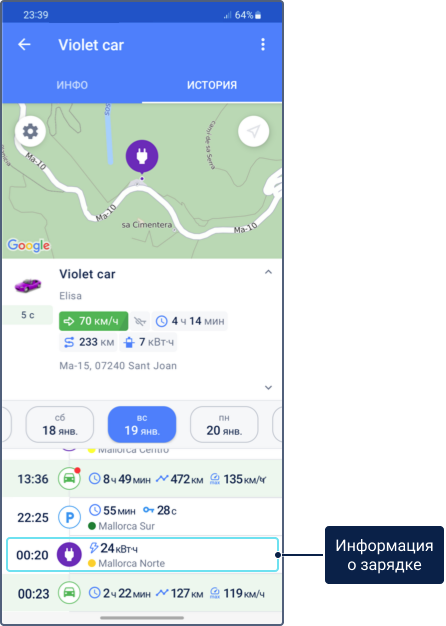Select date сб 18 янв.
This screenshot has height=626, width=446.
(60, 424)
